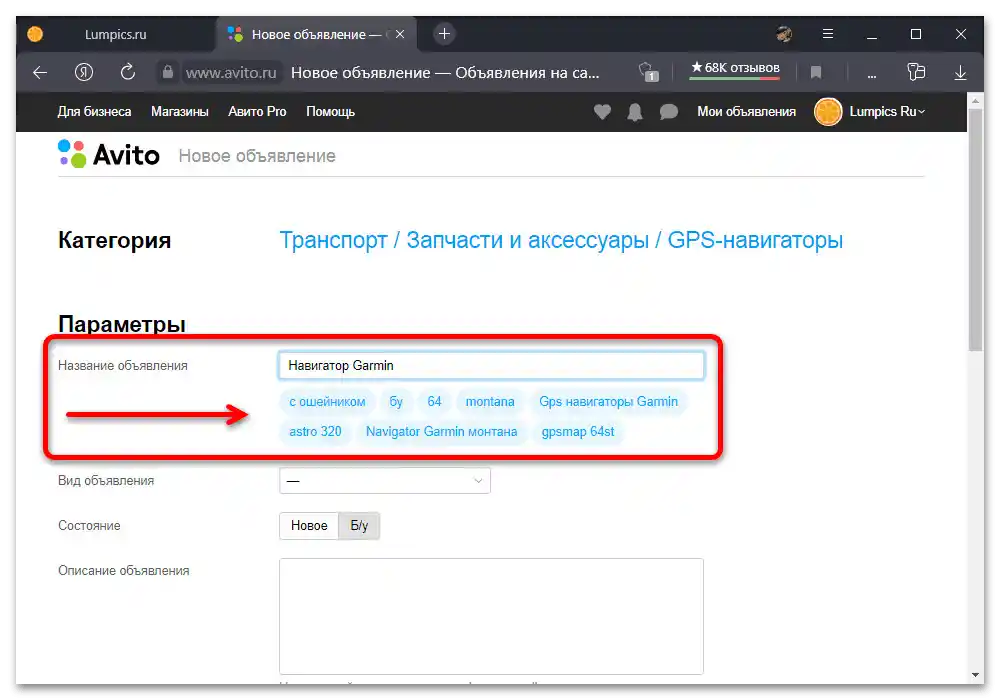Screen dimensions: 1000x700
Task: Click the Запчасти и аксессуары category link
Action: click(527, 240)
